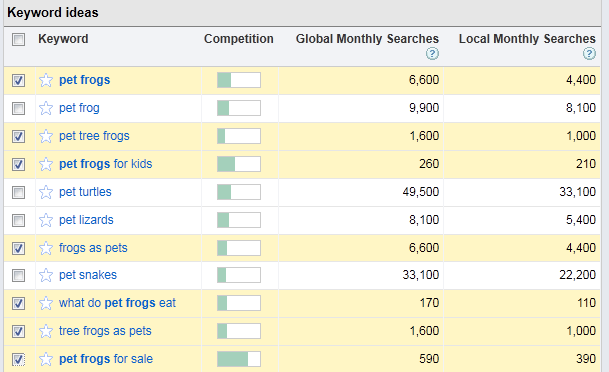Open help icon for Global Monthly Searches

pos(432,54)
